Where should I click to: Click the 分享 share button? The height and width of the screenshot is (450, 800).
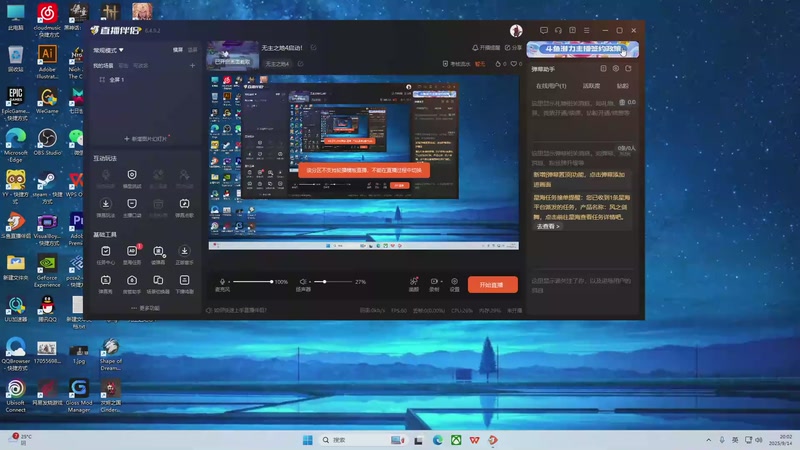coord(513,47)
